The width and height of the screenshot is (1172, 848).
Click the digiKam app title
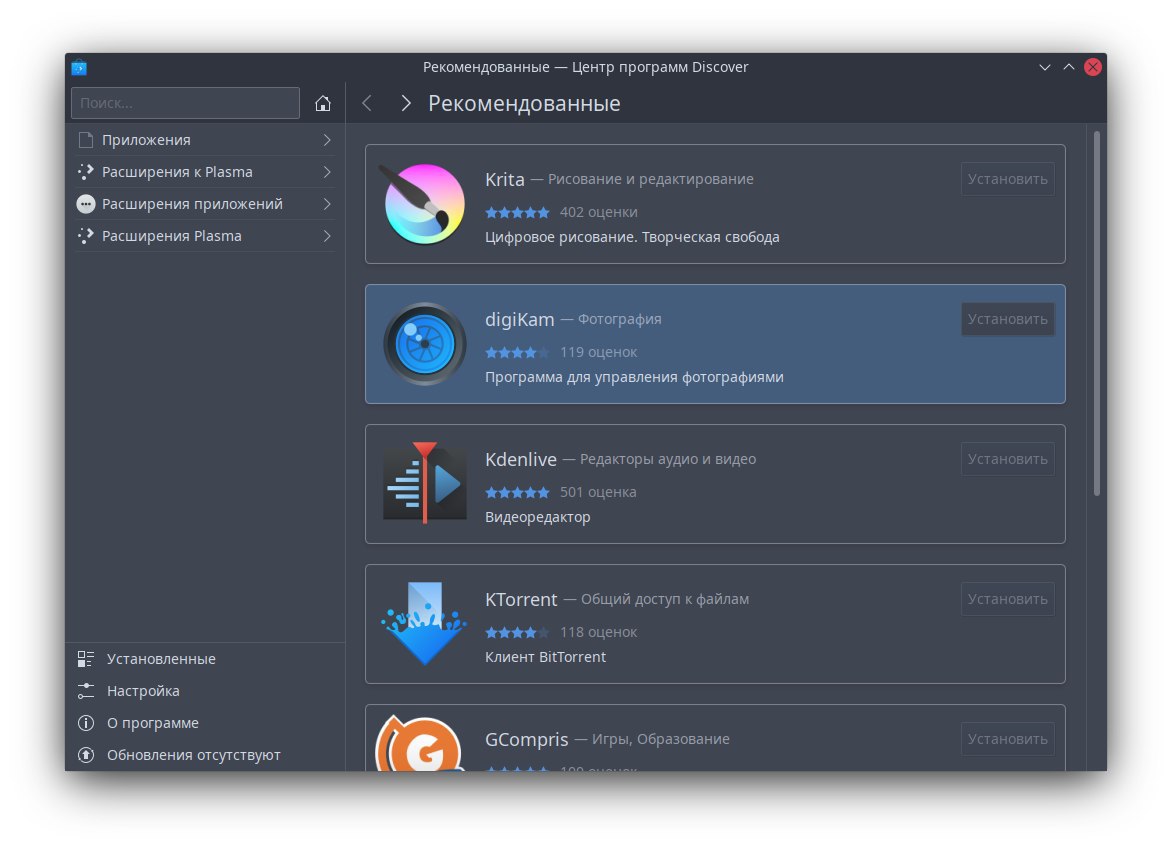pos(519,320)
